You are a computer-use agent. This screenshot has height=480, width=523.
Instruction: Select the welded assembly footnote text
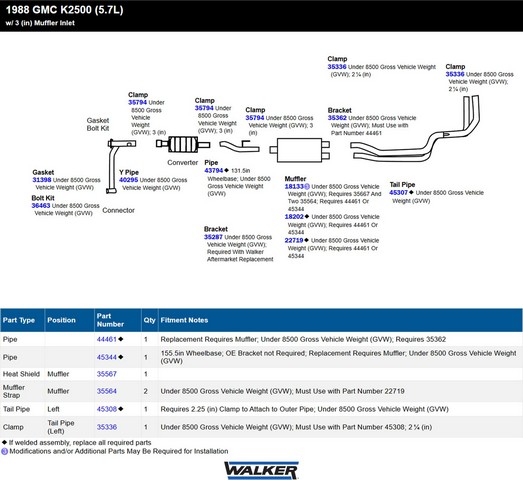point(80,443)
